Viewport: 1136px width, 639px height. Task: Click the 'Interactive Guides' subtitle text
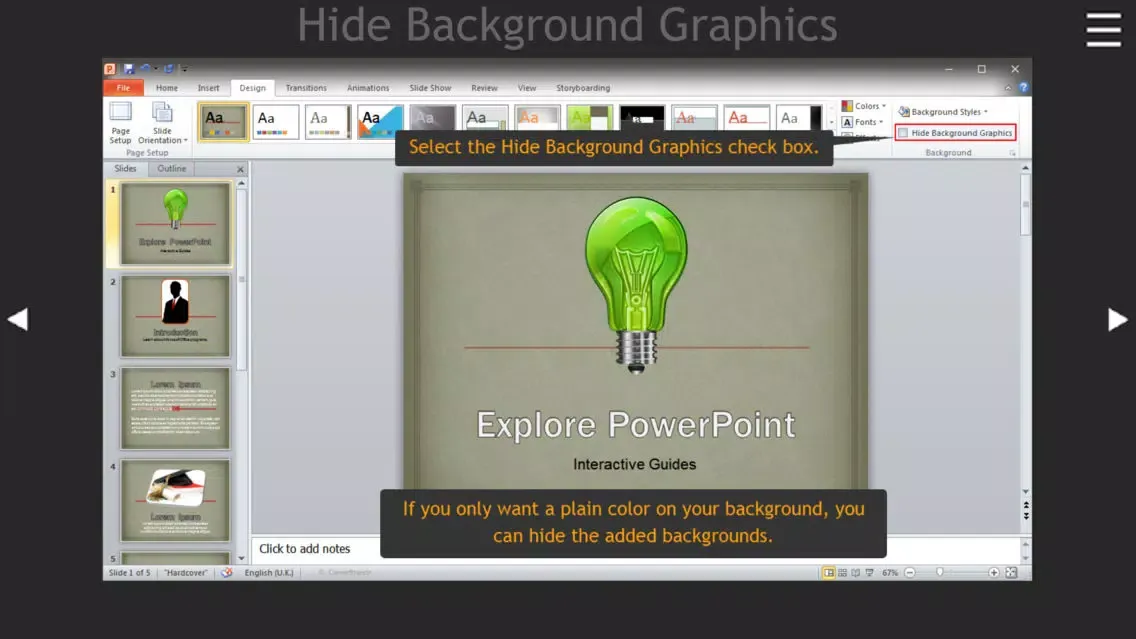click(x=635, y=464)
